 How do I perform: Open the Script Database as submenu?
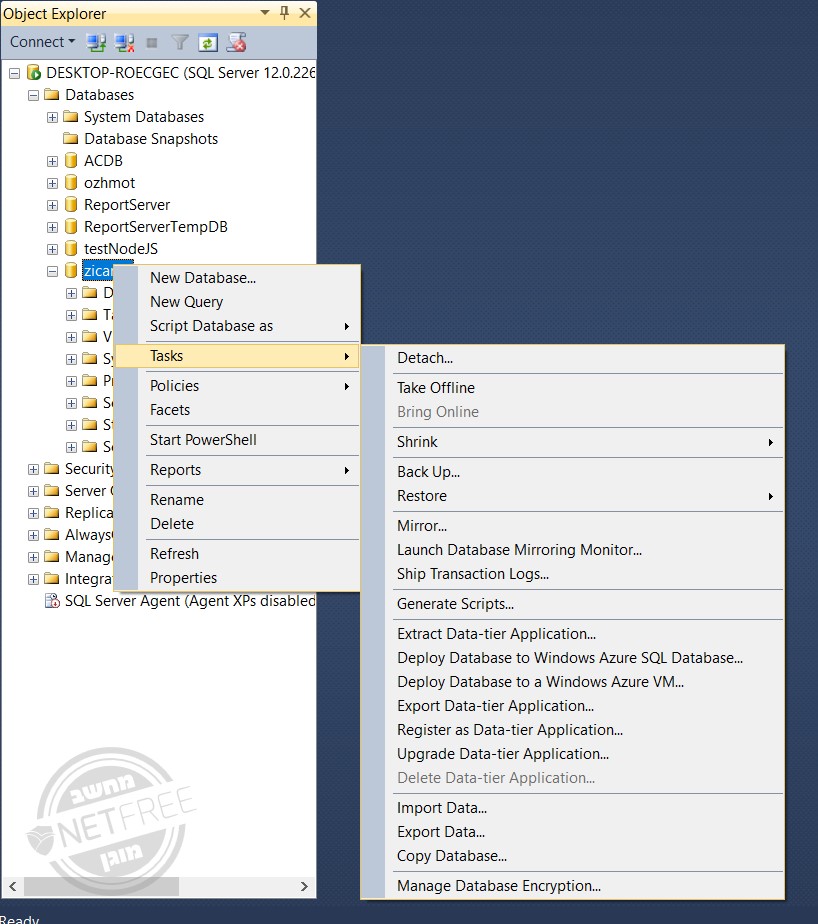click(x=237, y=326)
